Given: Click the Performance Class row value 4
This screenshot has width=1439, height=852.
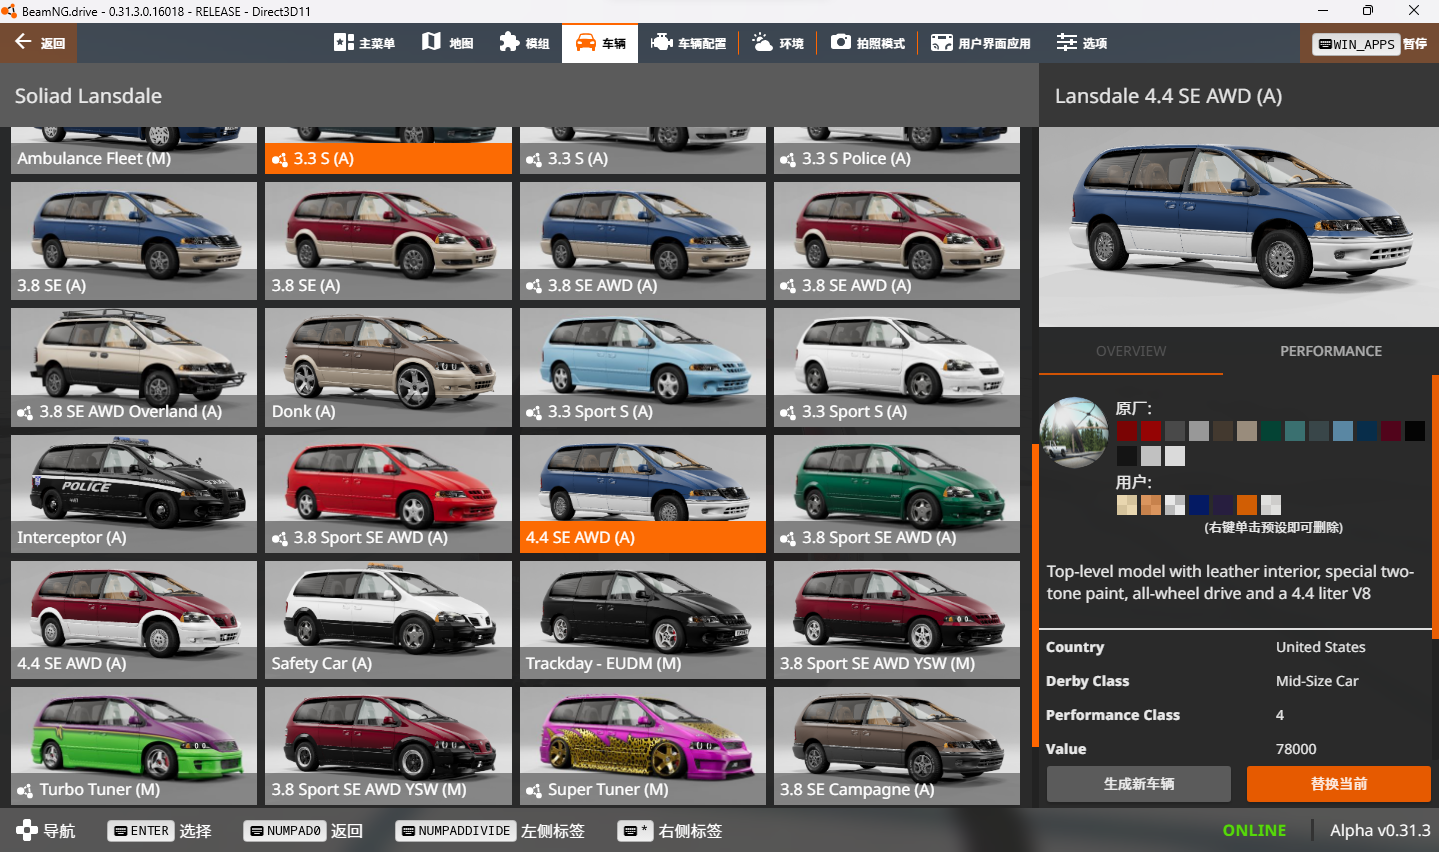Looking at the screenshot, I should coord(1280,715).
